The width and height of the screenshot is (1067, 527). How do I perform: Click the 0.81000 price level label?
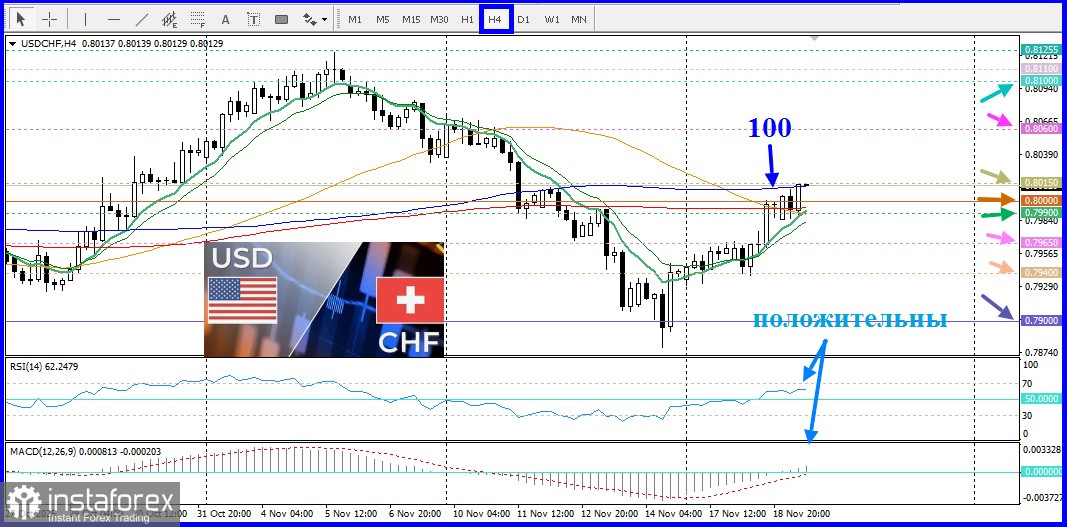1040,80
